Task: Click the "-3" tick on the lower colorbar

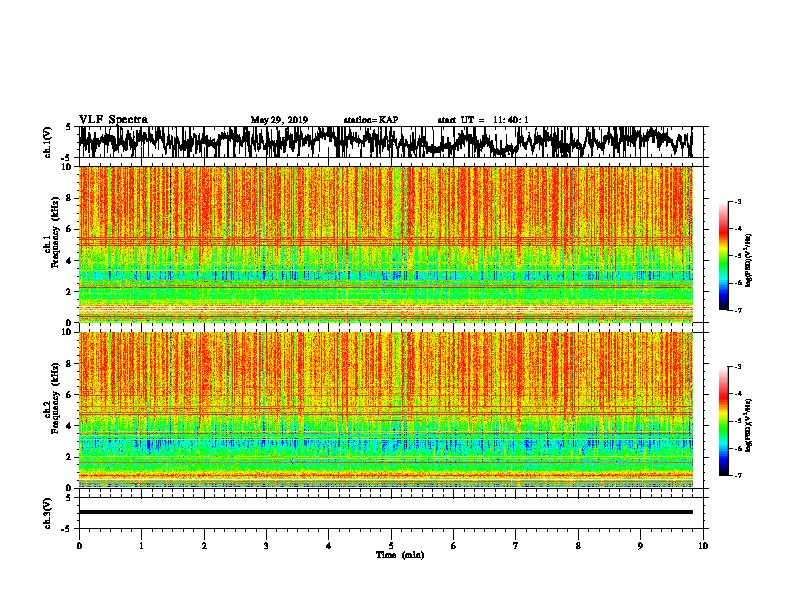Action: [738, 367]
